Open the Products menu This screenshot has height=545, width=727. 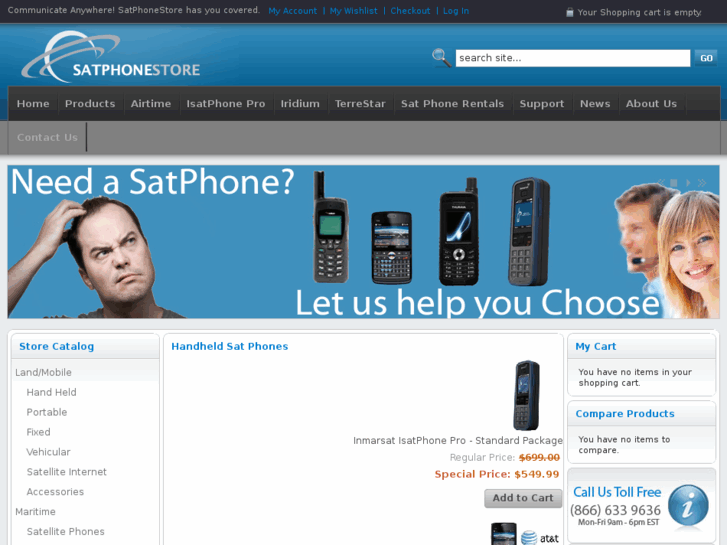click(x=90, y=103)
